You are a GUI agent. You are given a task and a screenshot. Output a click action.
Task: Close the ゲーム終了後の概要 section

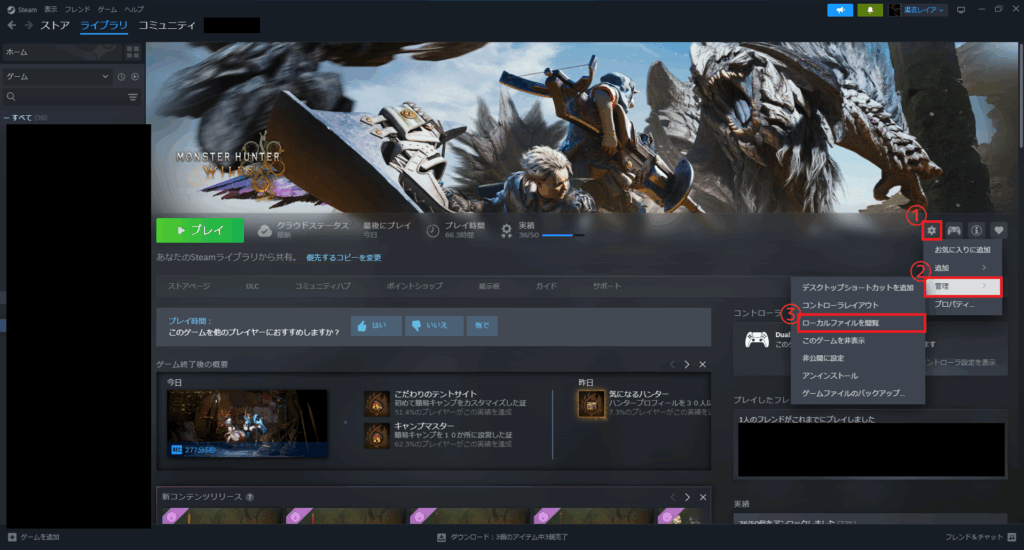703,364
